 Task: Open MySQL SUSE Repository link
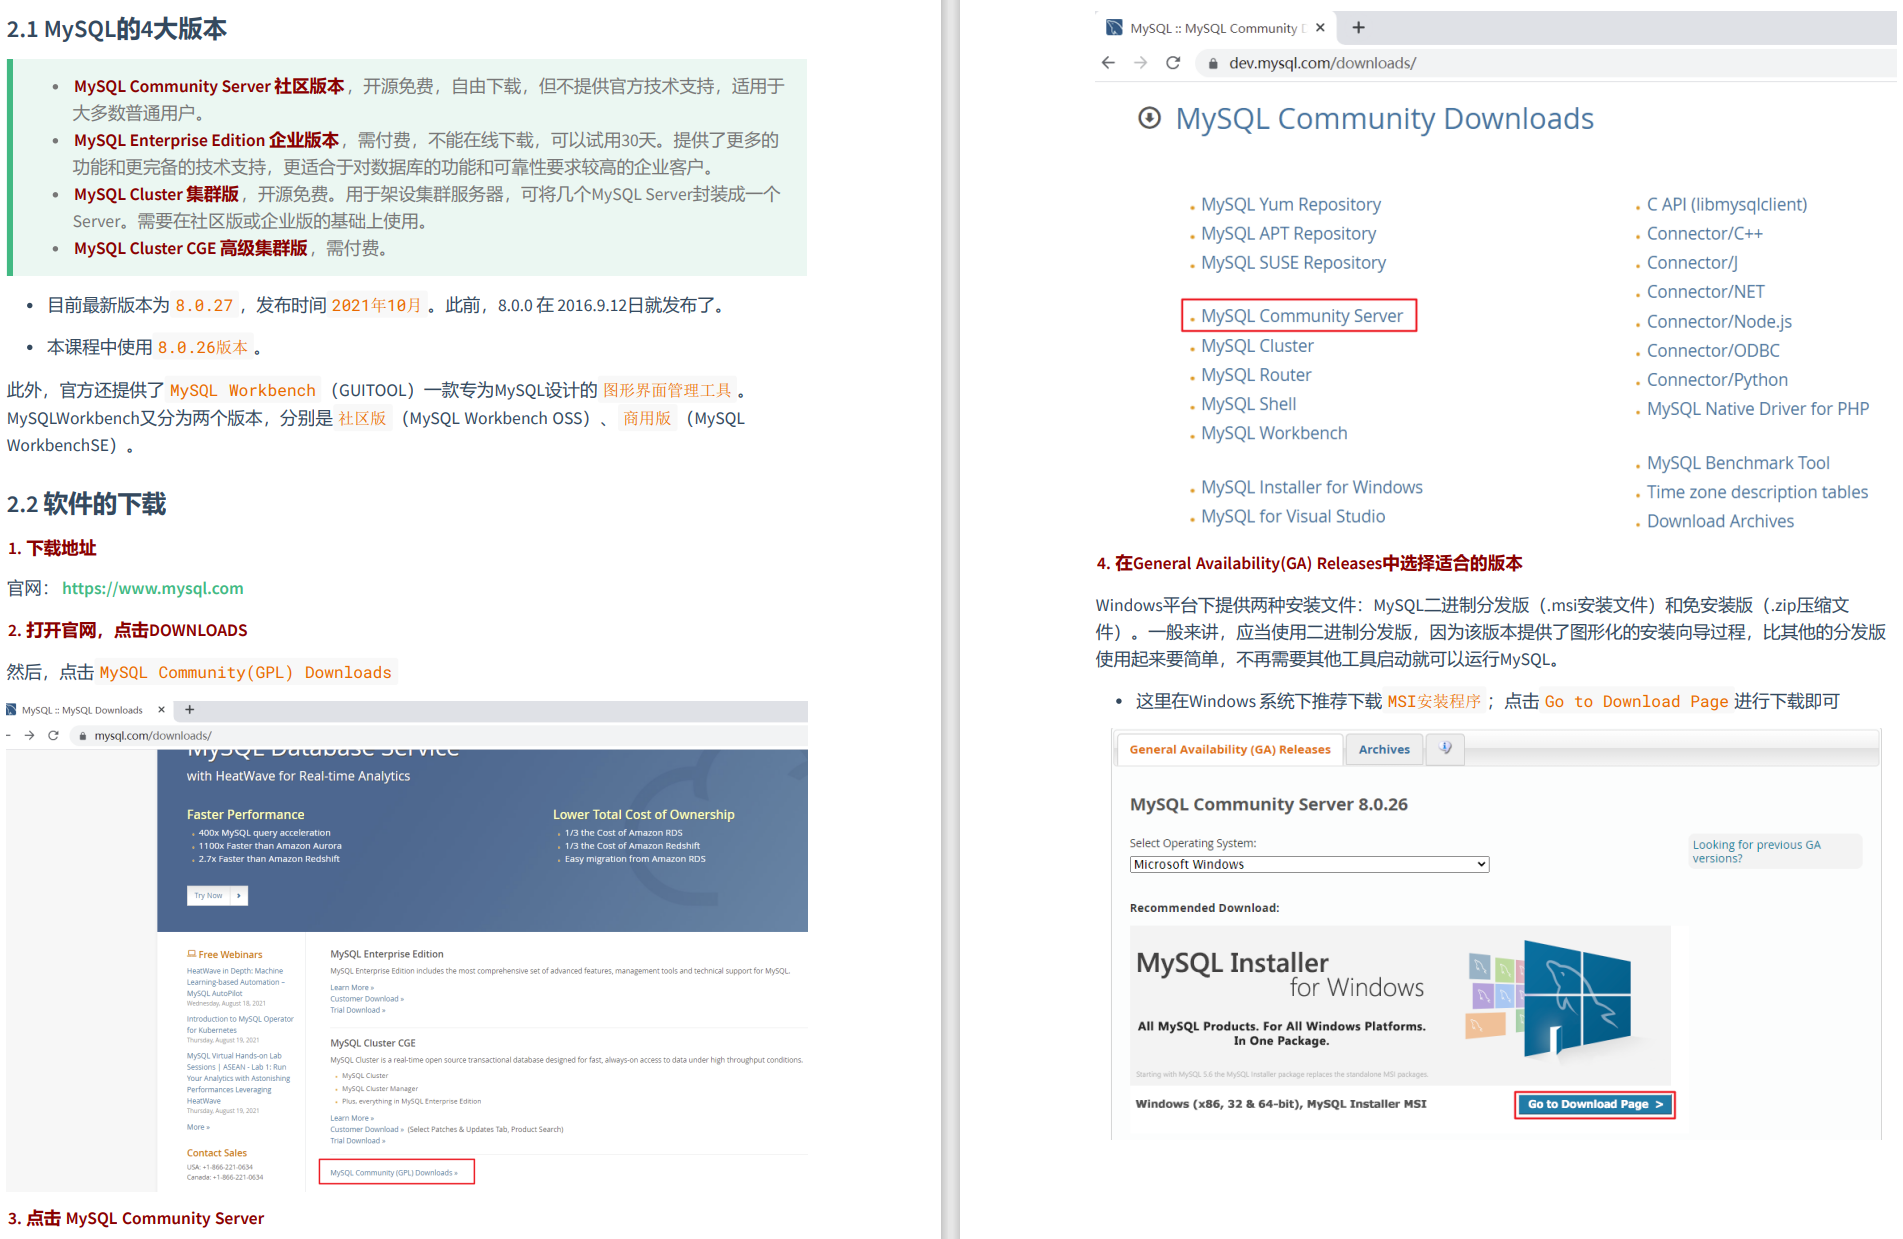coord(1293,262)
